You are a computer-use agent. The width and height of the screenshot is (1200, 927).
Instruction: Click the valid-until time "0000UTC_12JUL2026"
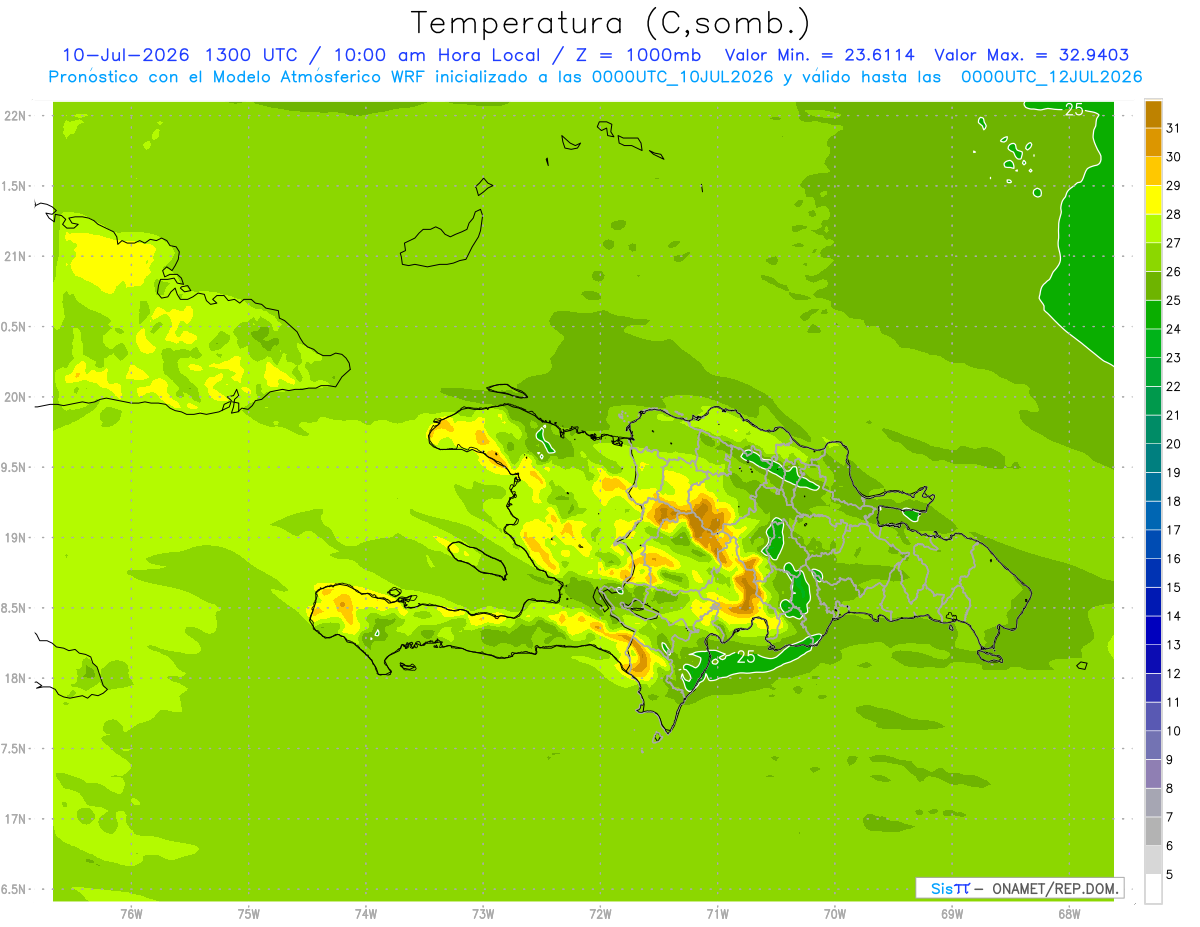(1052, 77)
